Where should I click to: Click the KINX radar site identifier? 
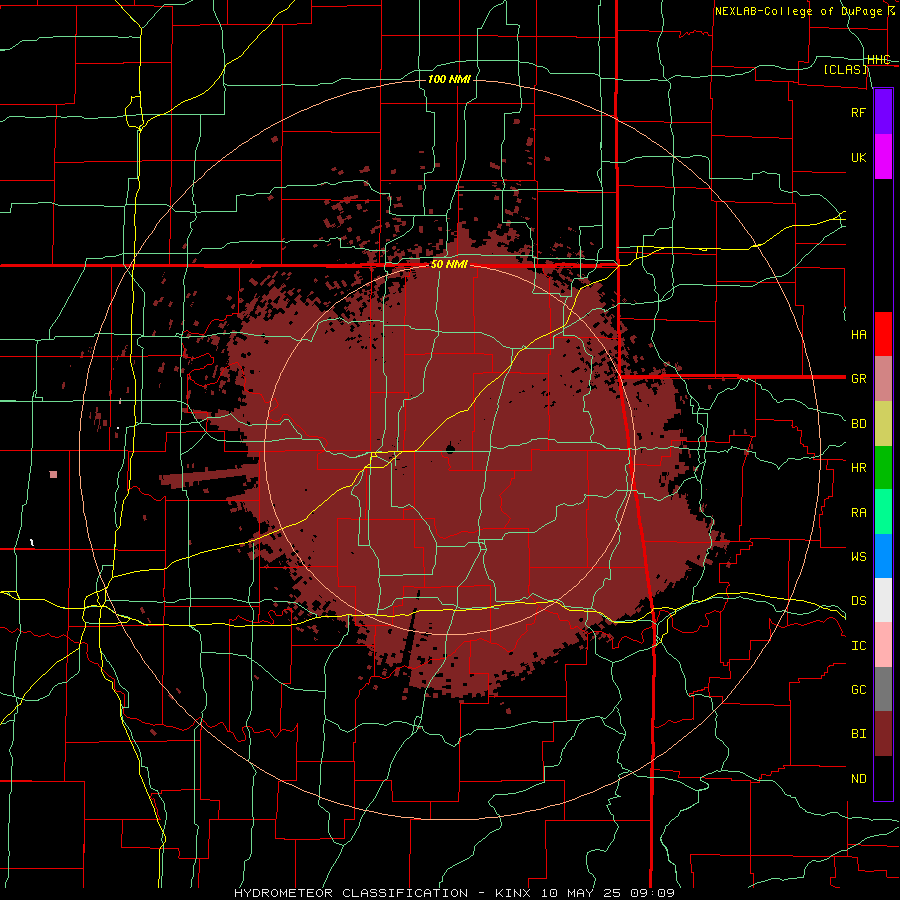click(x=513, y=893)
